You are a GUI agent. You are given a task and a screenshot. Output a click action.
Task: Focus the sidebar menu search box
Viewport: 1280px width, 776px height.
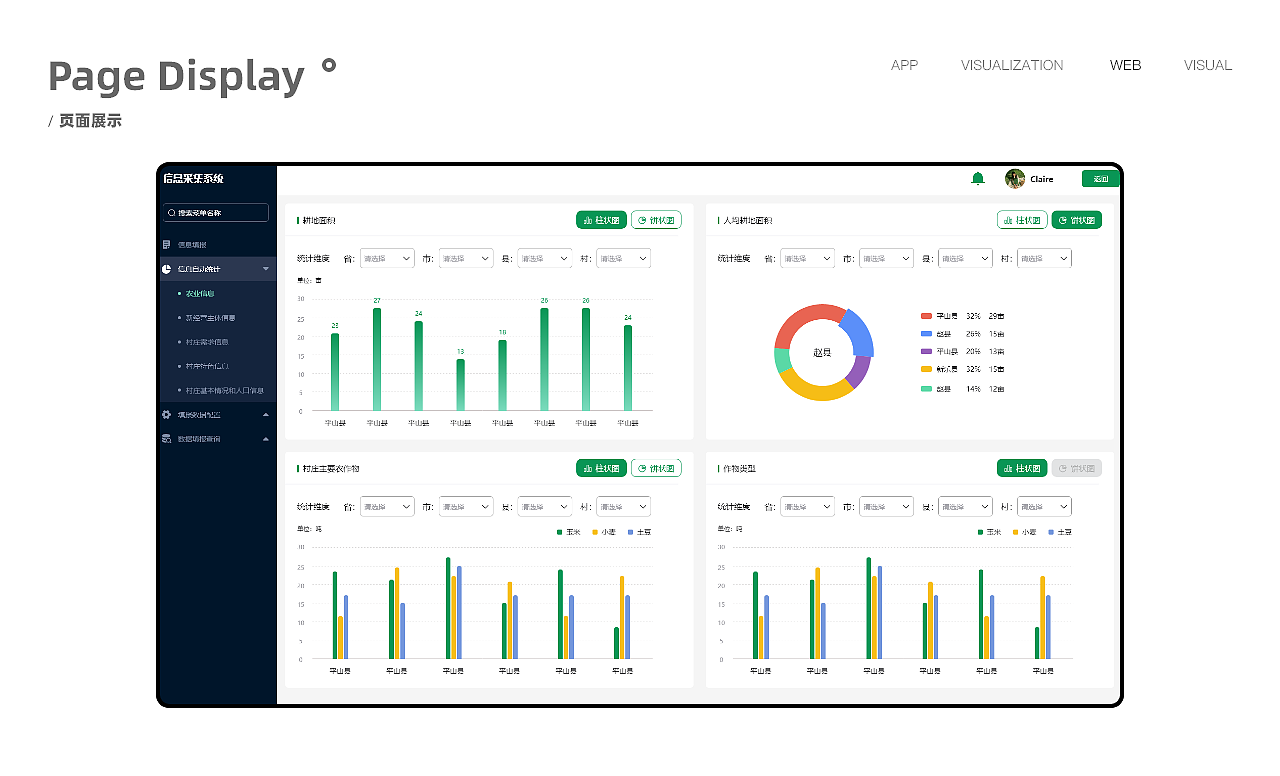tap(217, 213)
